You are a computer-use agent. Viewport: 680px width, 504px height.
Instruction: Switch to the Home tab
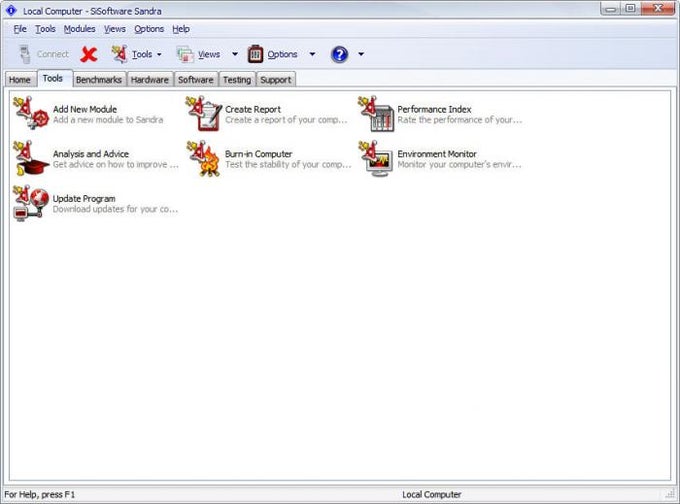click(20, 80)
